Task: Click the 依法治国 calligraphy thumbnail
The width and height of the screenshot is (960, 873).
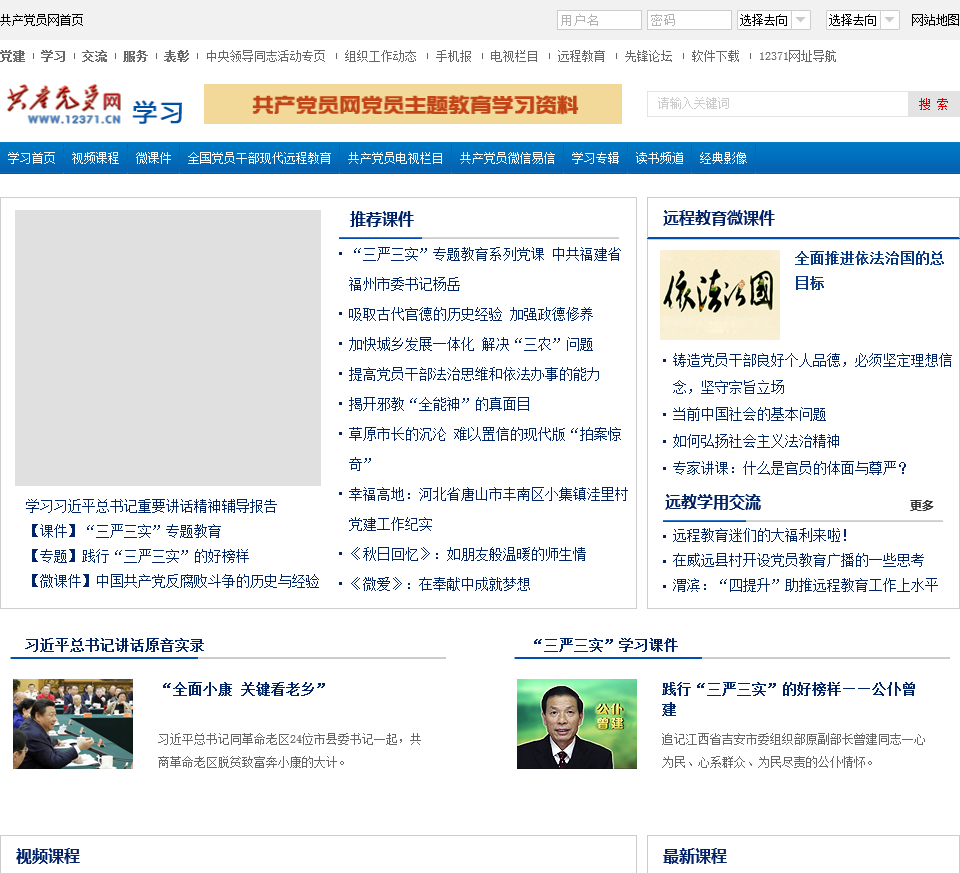Action: click(720, 294)
